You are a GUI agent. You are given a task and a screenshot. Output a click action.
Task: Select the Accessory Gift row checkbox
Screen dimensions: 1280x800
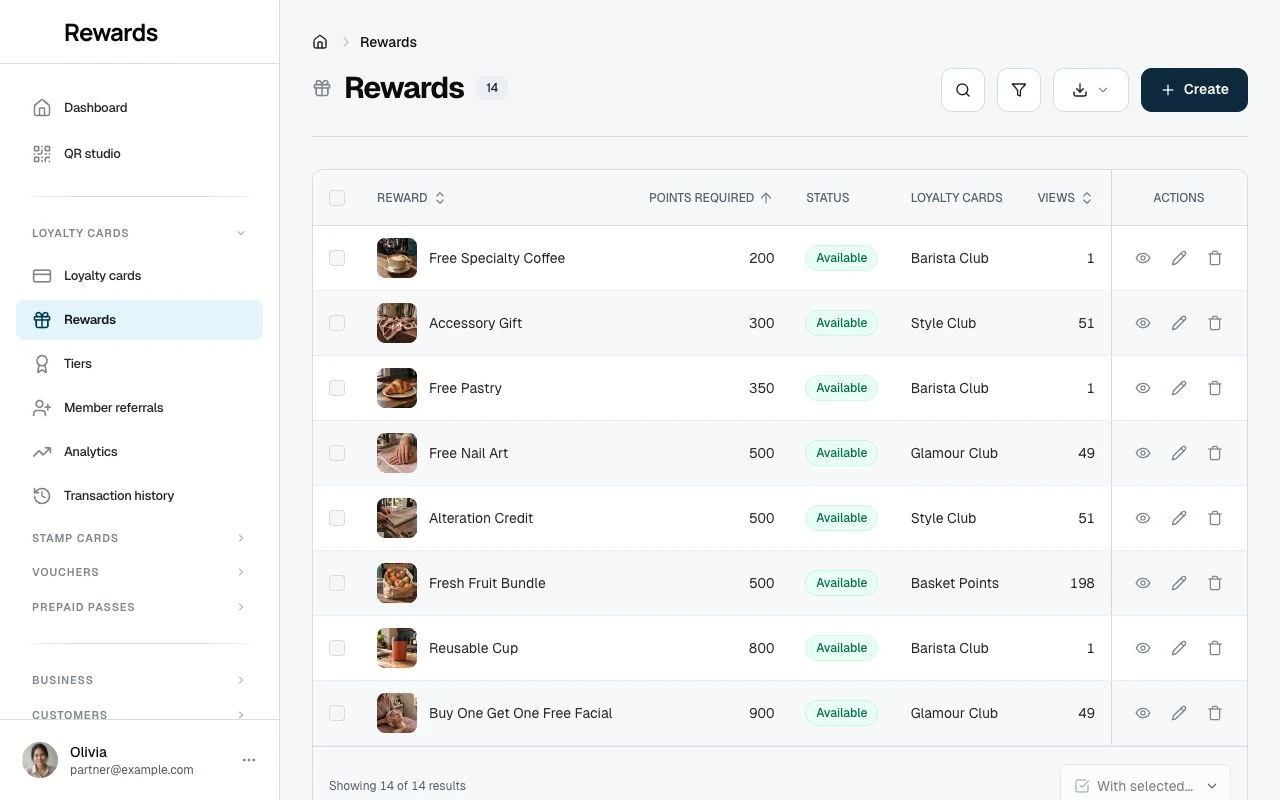[337, 323]
